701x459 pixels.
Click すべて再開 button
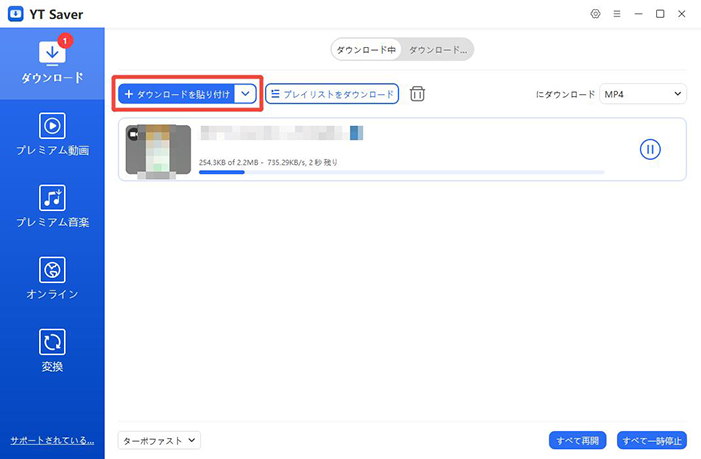pos(577,441)
